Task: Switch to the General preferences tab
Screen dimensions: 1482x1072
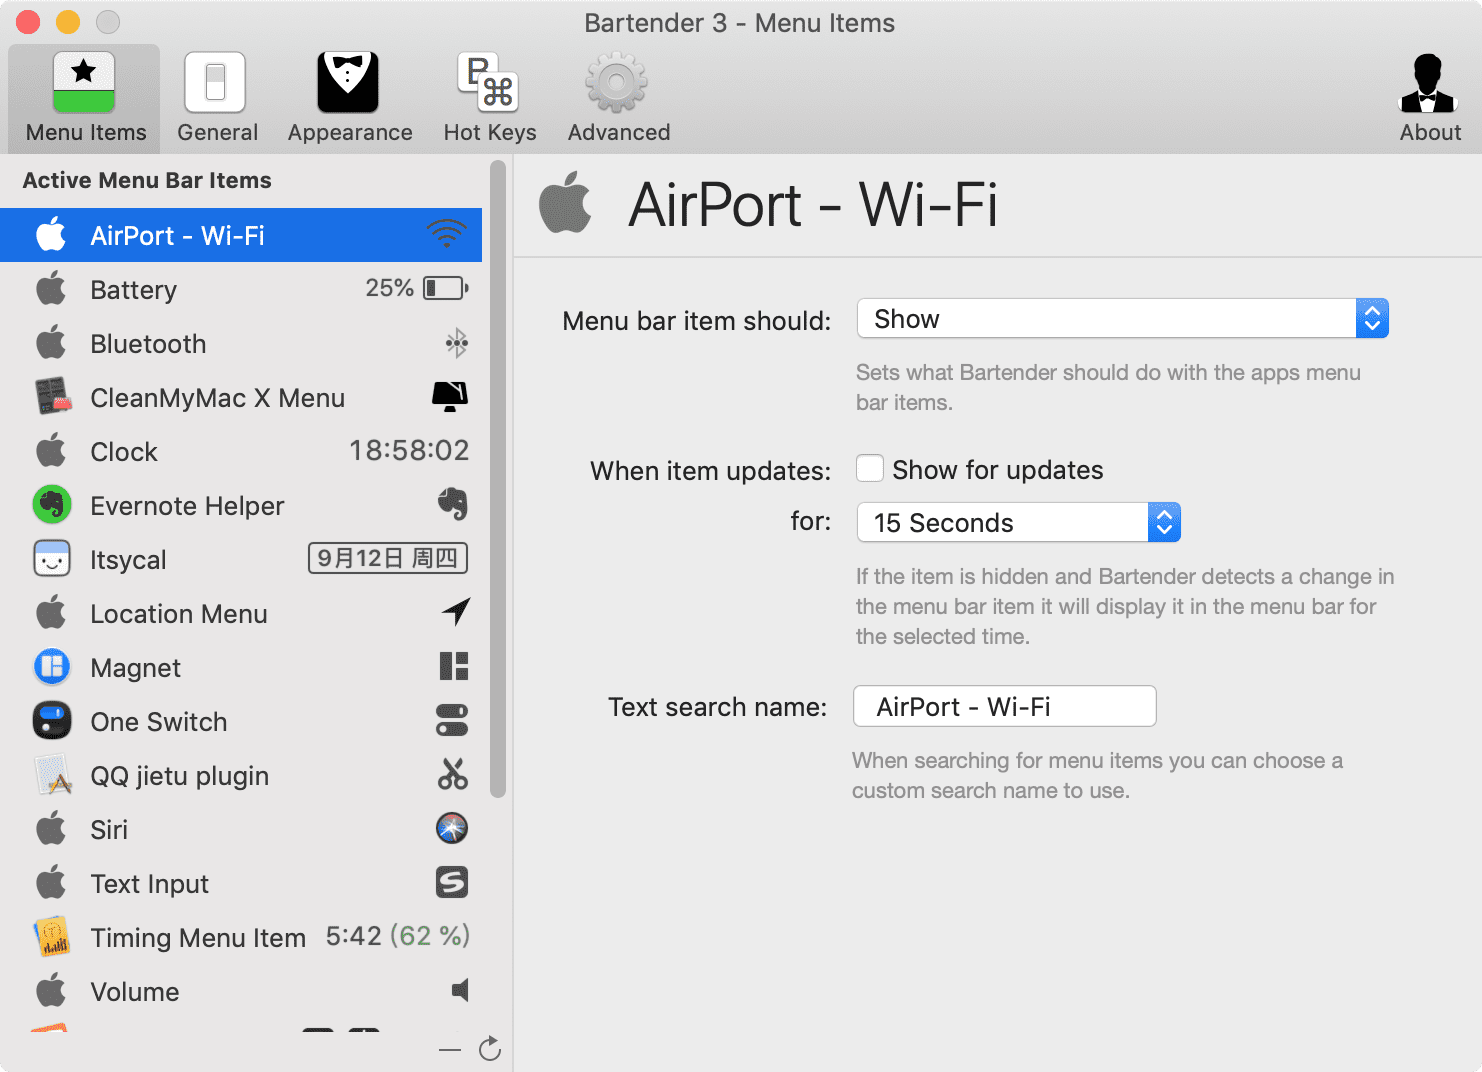Action: click(217, 98)
